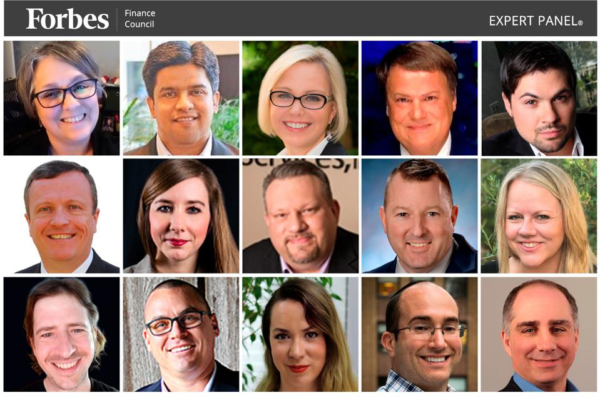Select the woman with gray hair and dark glasses

click(x=62, y=98)
